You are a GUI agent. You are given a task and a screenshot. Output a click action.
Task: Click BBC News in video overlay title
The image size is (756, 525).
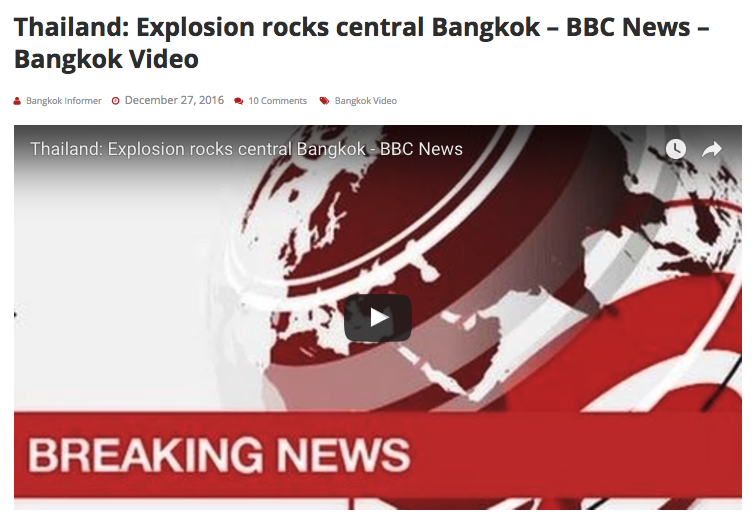click(x=421, y=149)
